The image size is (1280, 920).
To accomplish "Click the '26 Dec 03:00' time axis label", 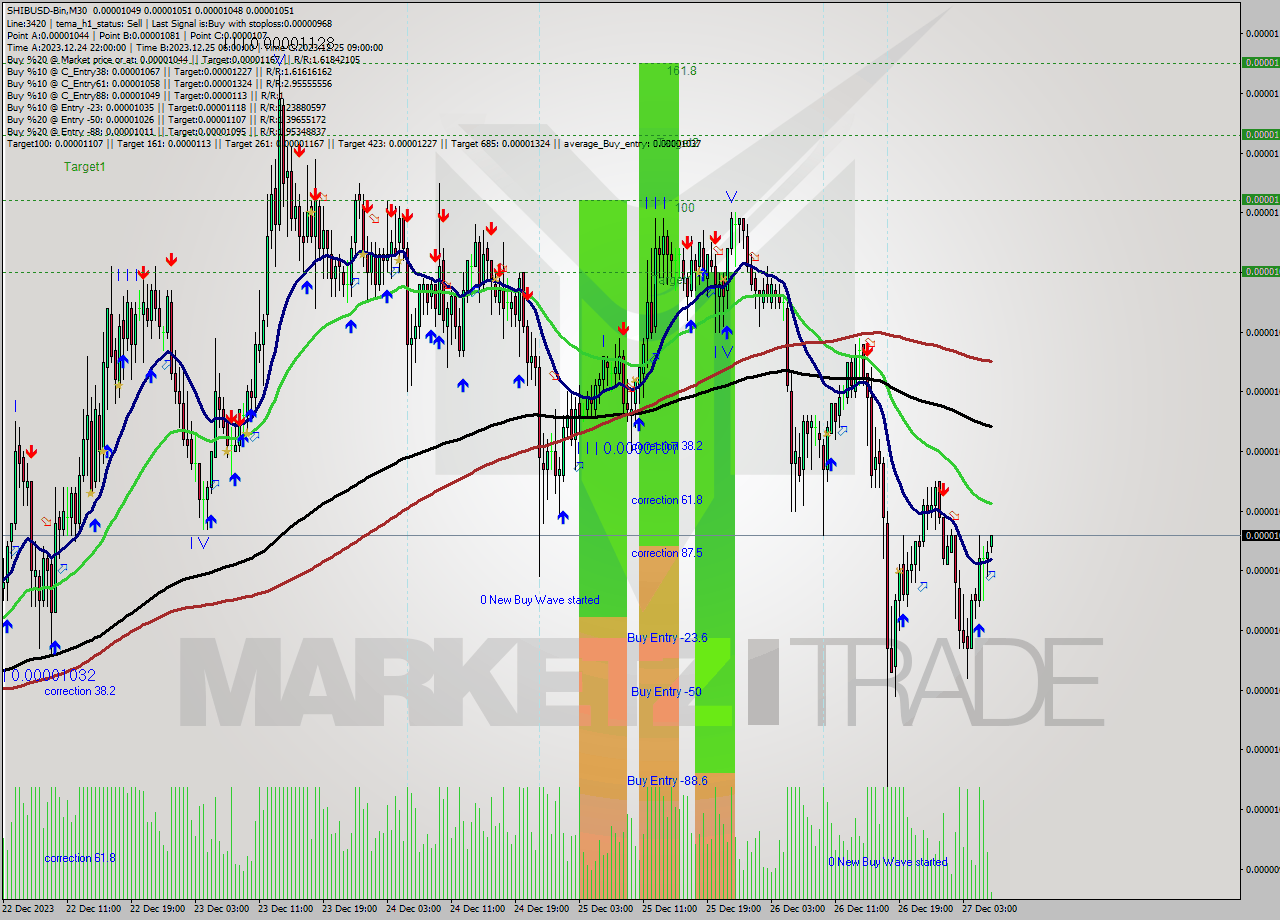I will (x=798, y=909).
